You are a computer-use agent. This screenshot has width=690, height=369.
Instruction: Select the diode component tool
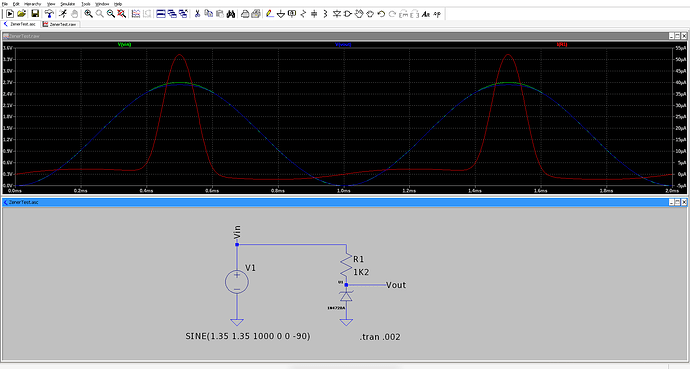337,14
